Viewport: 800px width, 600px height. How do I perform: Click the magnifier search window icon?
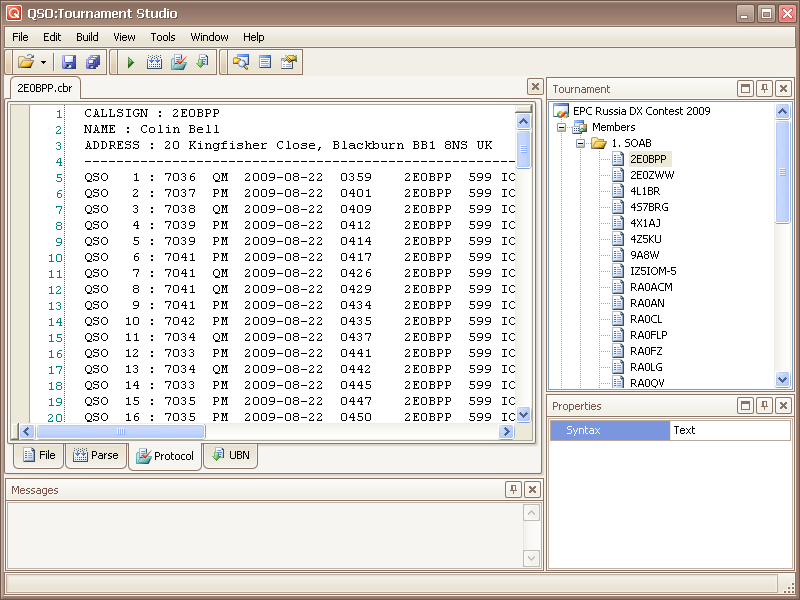click(241, 62)
